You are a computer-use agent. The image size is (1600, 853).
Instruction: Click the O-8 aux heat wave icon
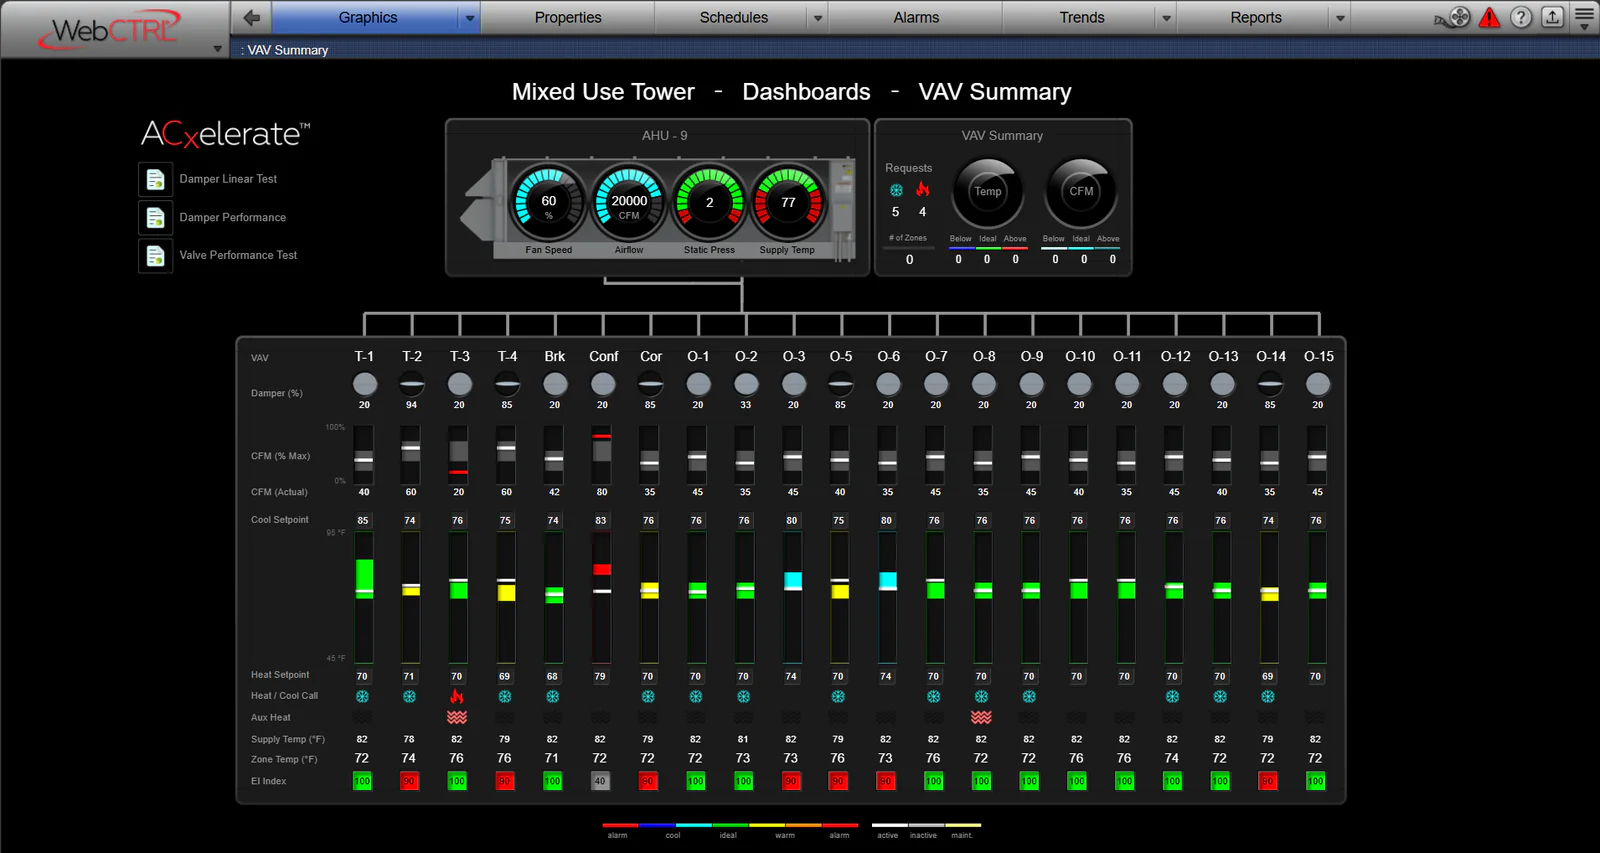[x=981, y=717]
